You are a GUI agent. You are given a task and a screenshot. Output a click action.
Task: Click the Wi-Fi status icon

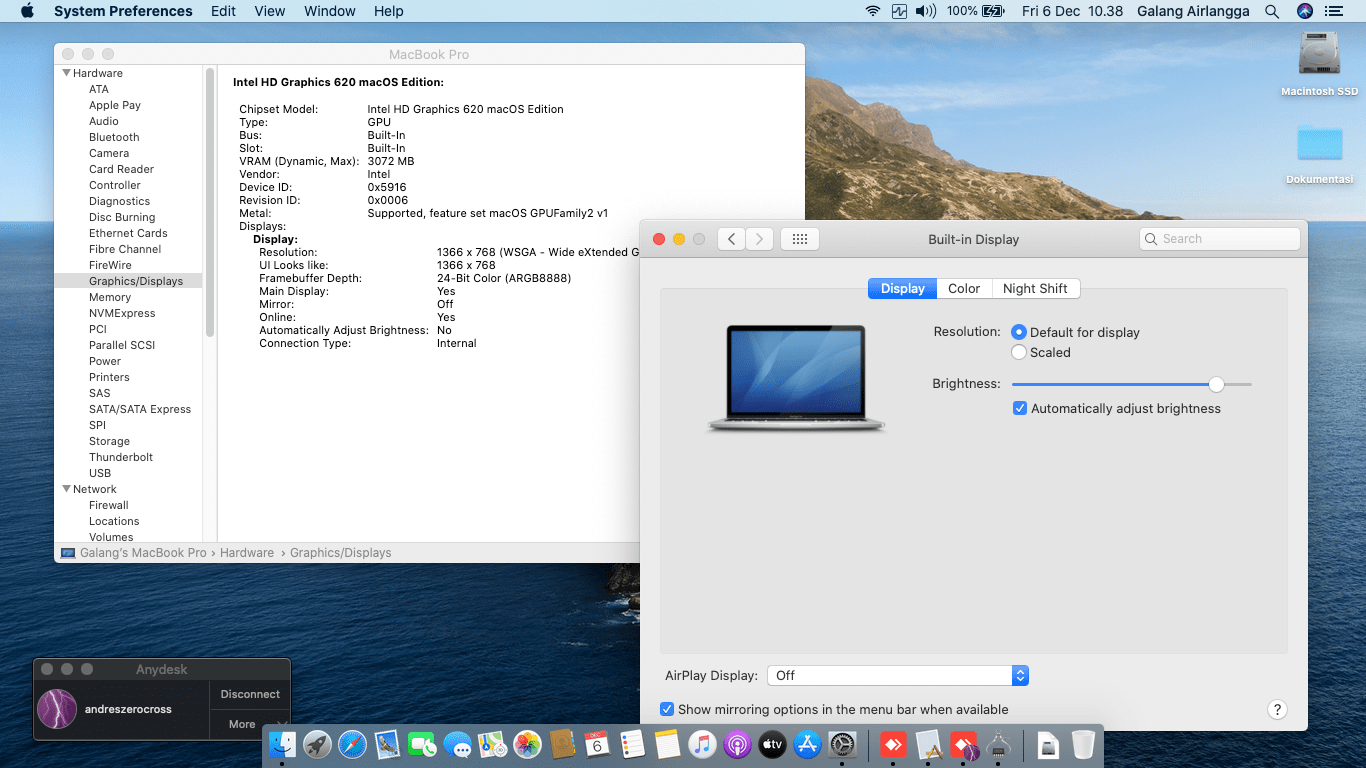click(873, 11)
